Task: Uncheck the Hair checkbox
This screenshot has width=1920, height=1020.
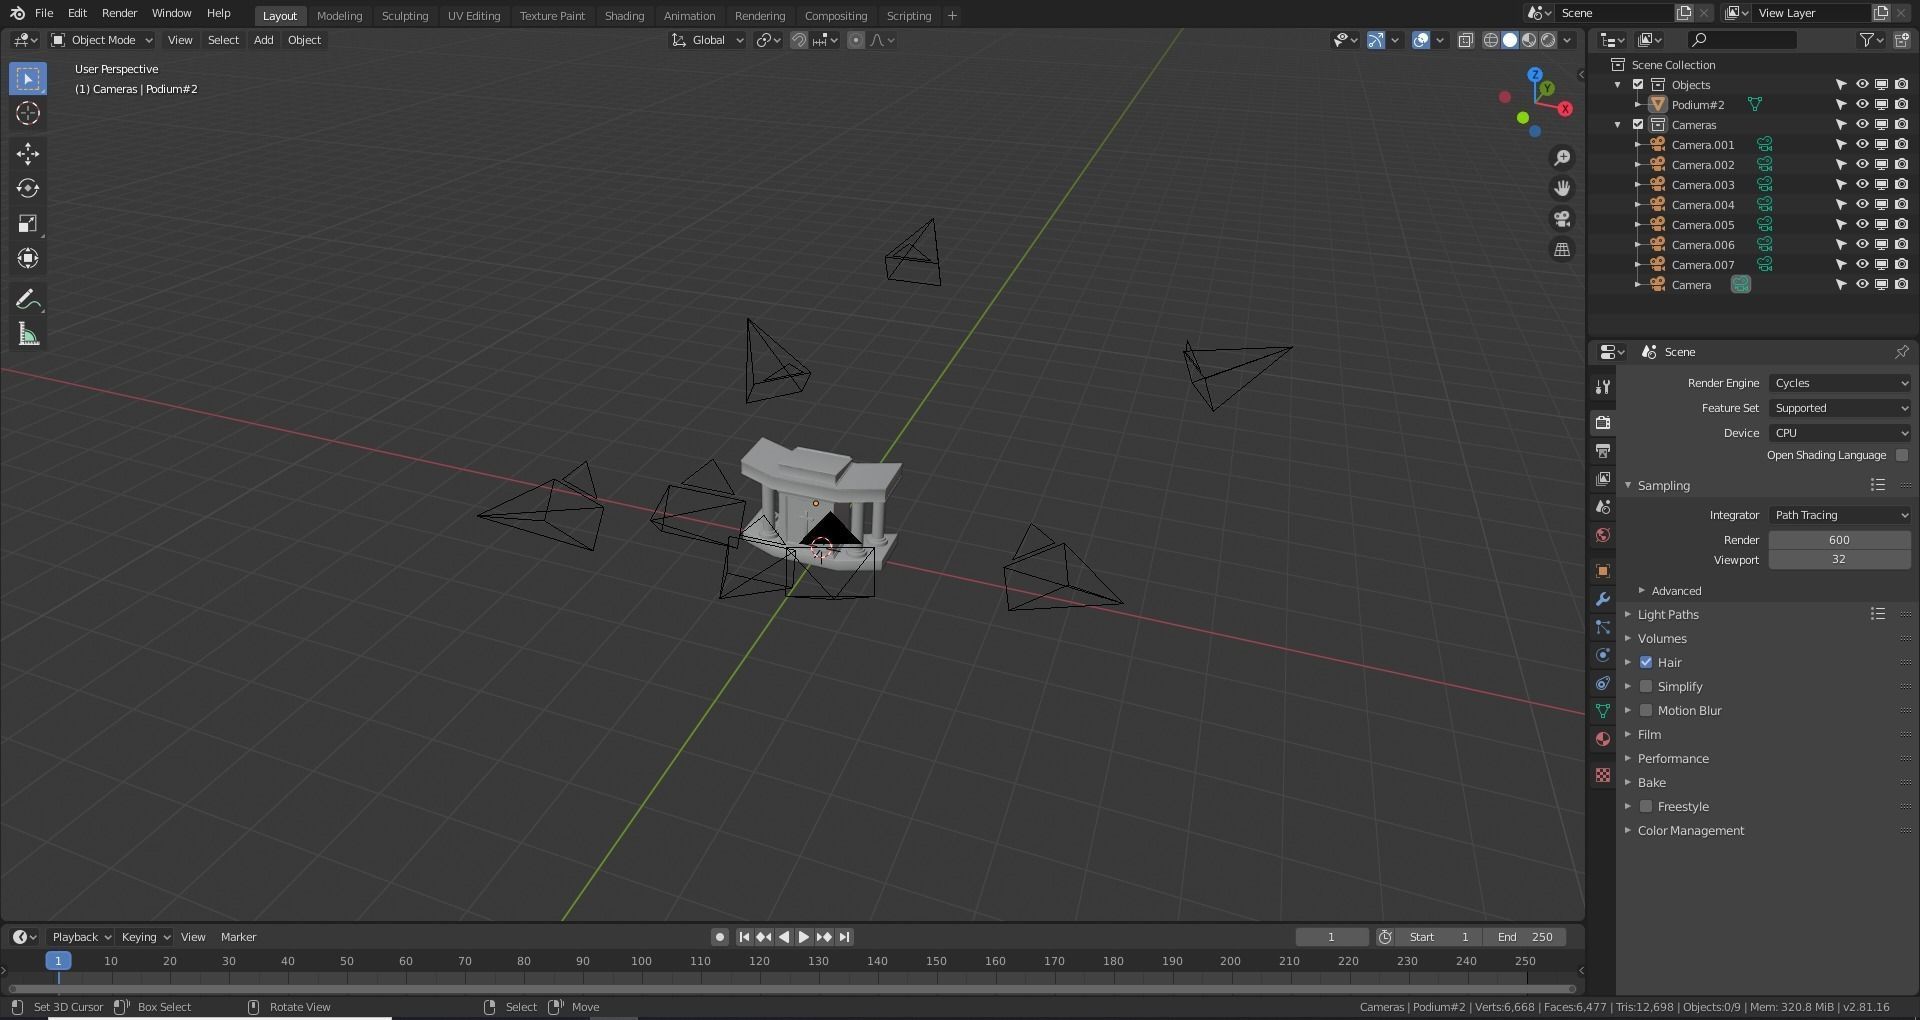Action: [x=1646, y=662]
